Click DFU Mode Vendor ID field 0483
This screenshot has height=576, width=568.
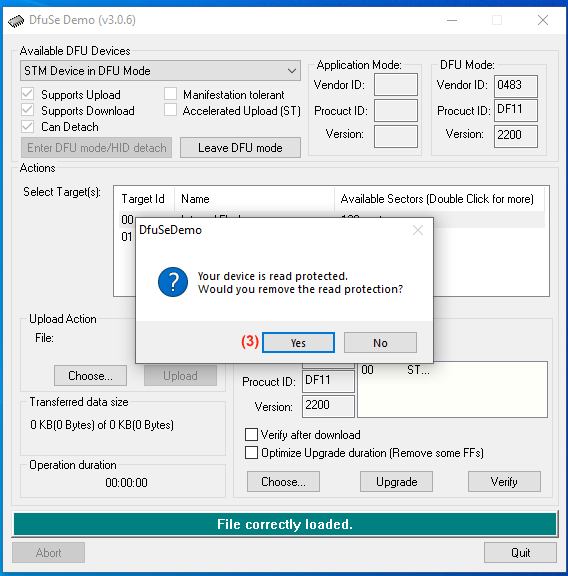click(516, 86)
